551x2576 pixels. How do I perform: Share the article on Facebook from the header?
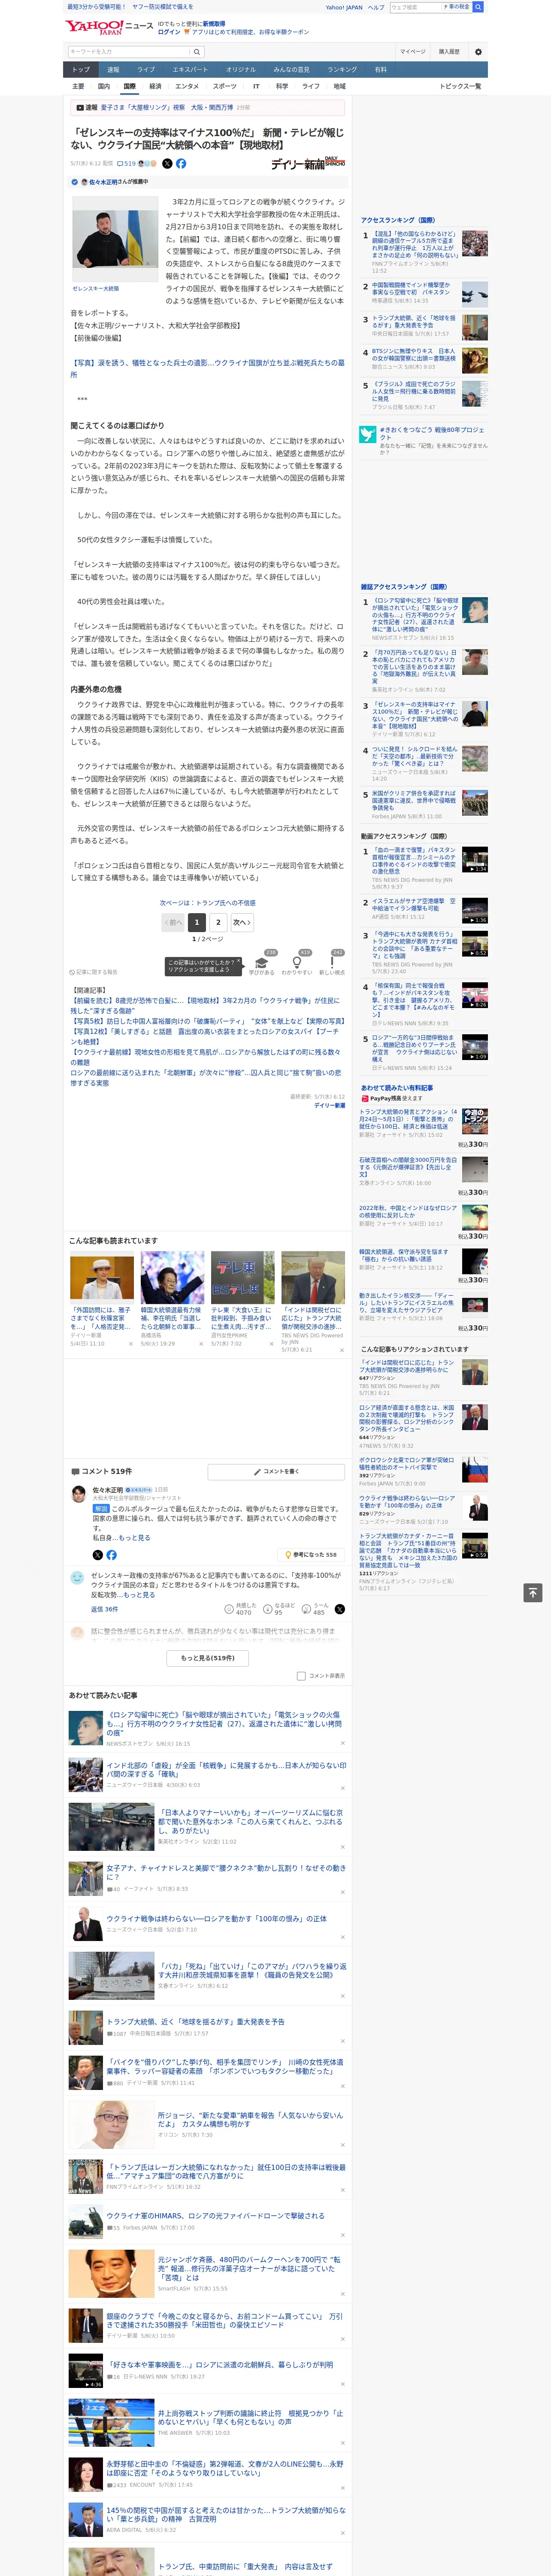(x=181, y=163)
